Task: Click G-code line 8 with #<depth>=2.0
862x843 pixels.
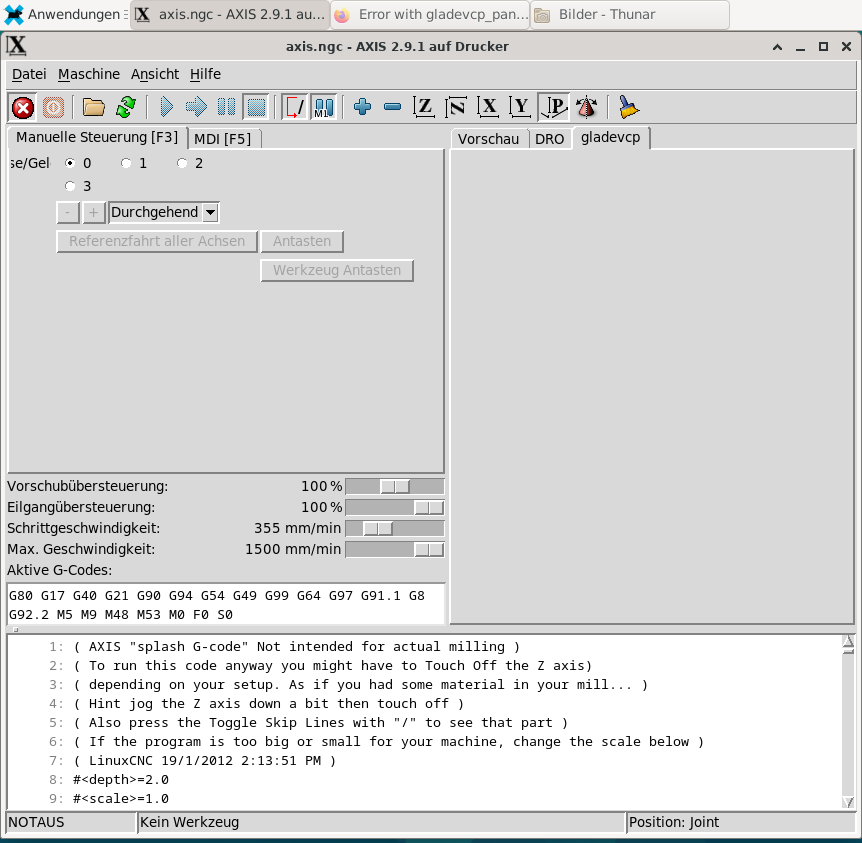Action: [x=121, y=780]
